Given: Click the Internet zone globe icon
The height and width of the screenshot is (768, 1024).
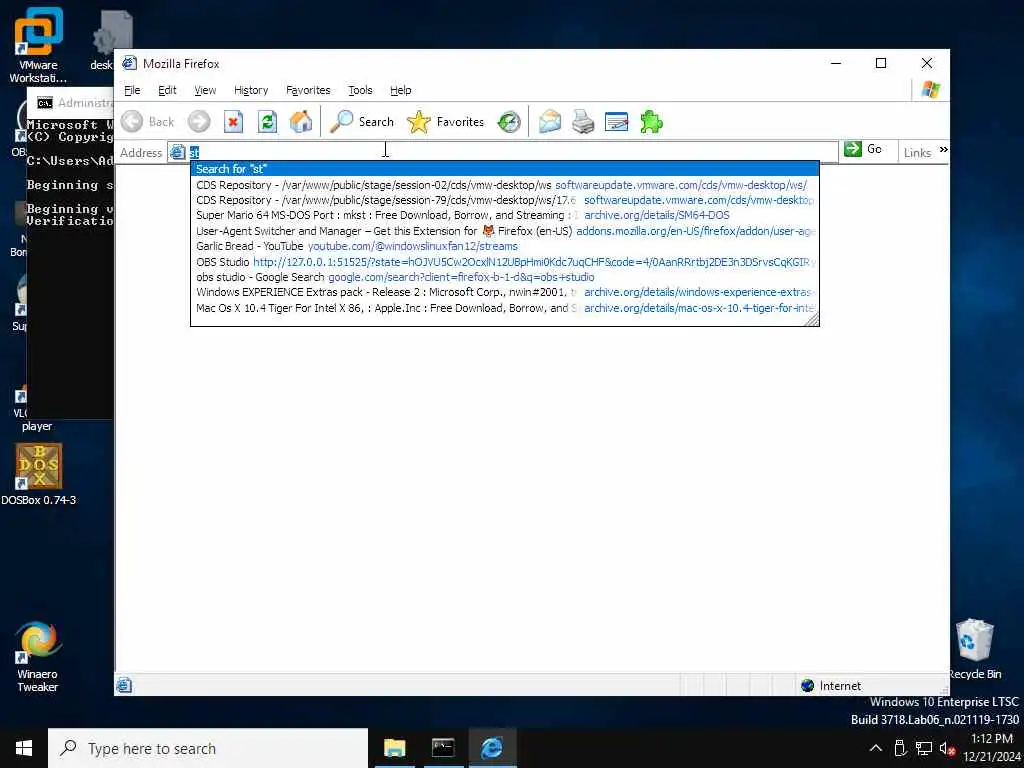Looking at the screenshot, I should (808, 685).
